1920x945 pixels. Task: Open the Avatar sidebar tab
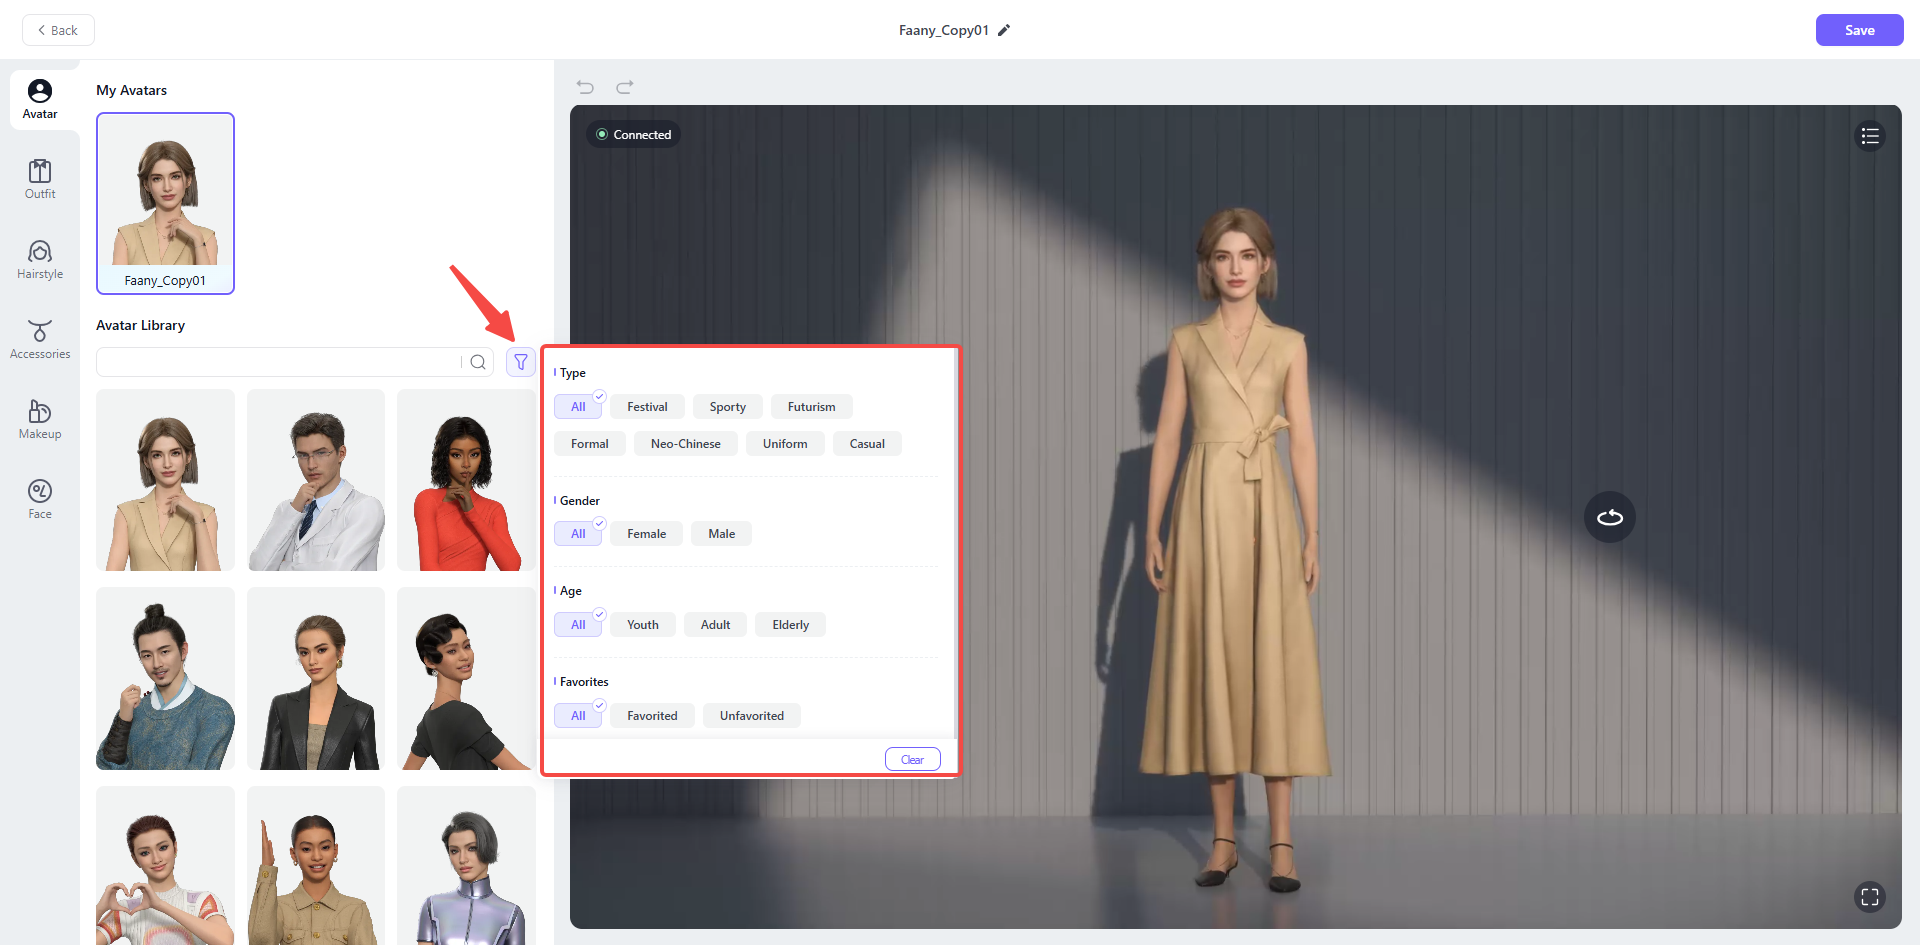pos(40,100)
